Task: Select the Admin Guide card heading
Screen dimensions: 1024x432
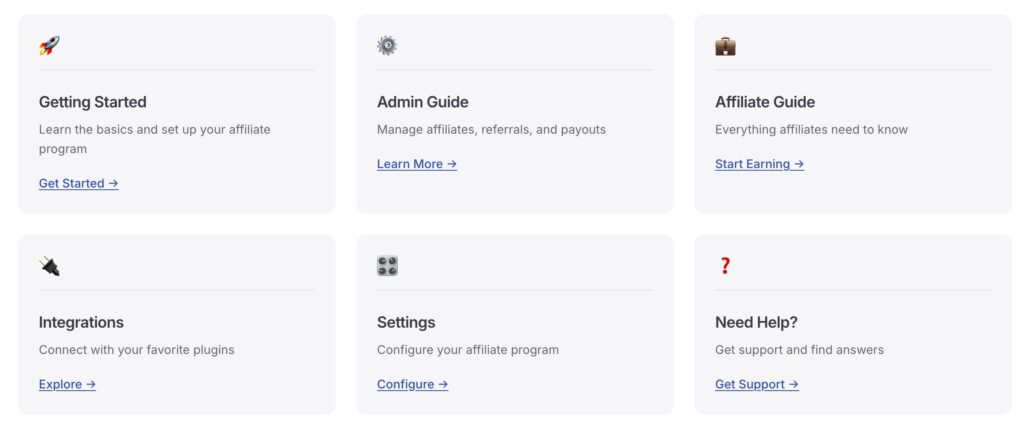Action: [422, 102]
